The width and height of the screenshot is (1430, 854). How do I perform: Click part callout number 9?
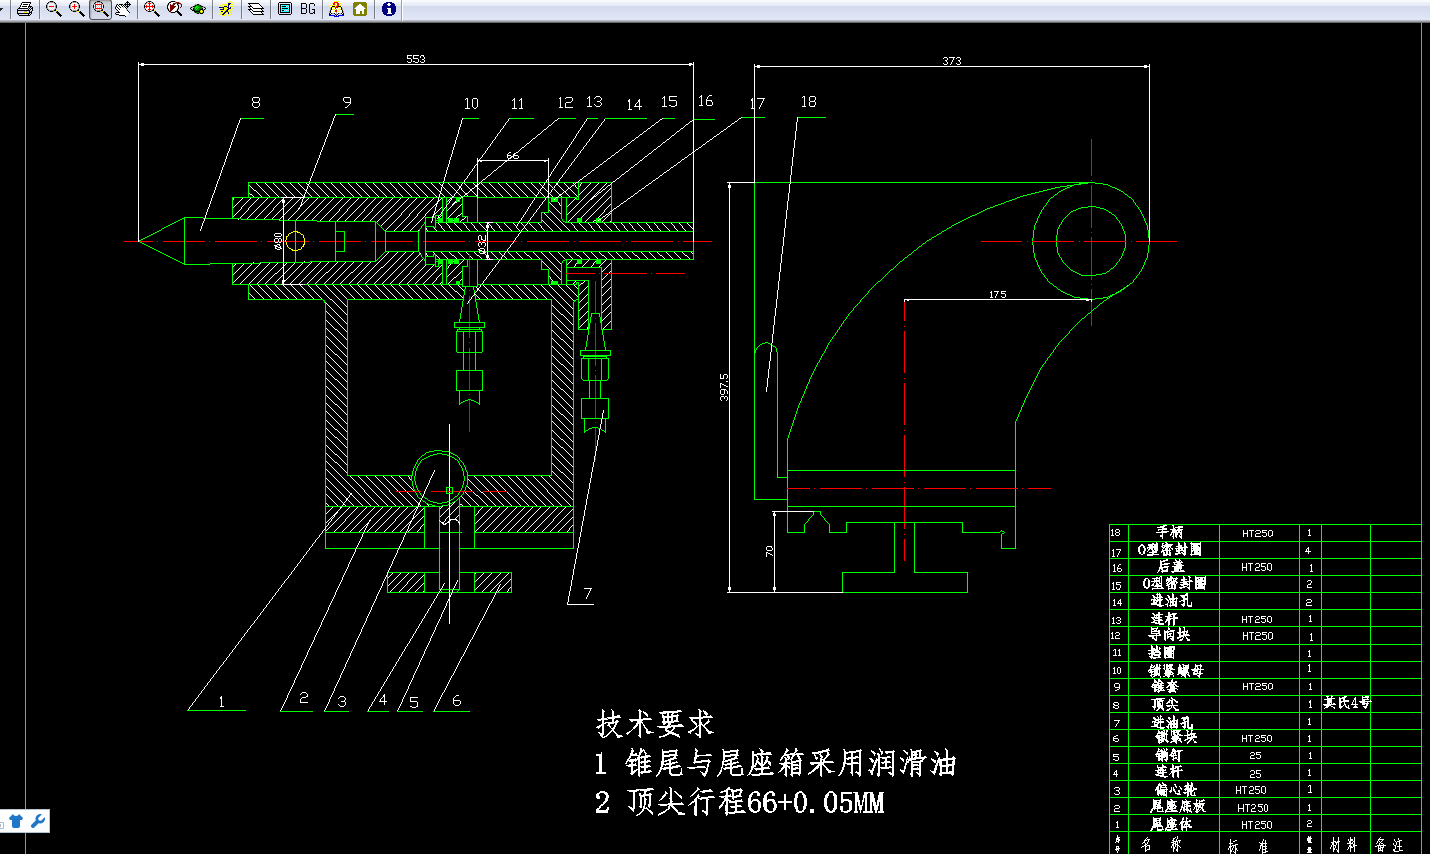(347, 103)
